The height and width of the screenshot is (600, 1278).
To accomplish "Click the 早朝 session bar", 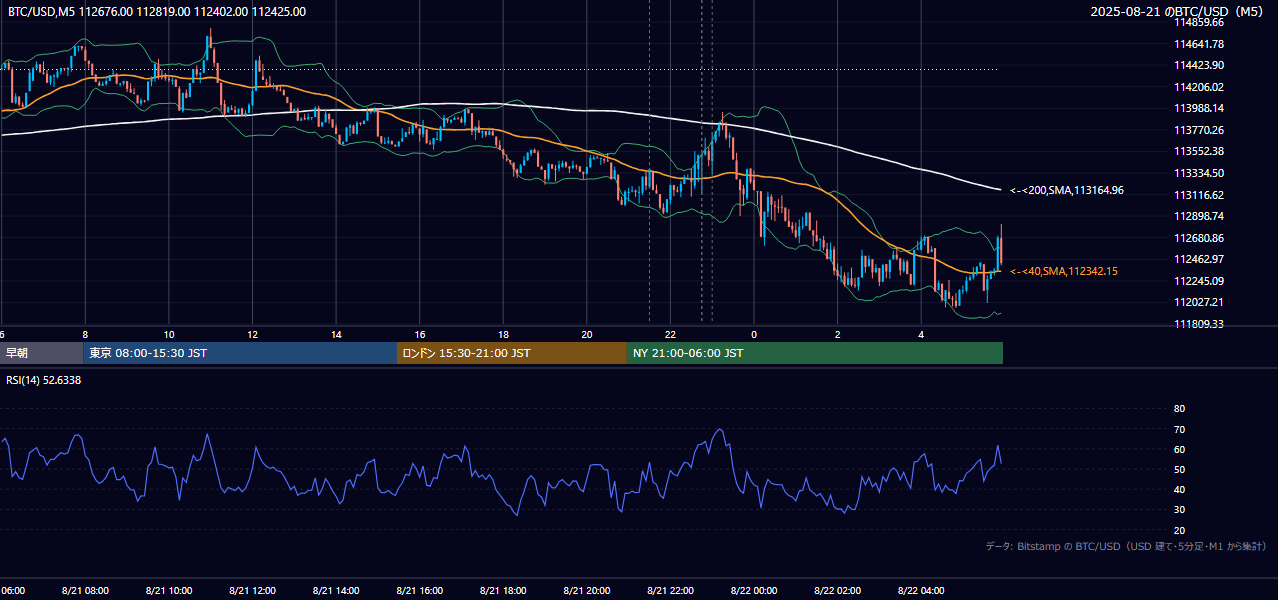I will pos(41,353).
